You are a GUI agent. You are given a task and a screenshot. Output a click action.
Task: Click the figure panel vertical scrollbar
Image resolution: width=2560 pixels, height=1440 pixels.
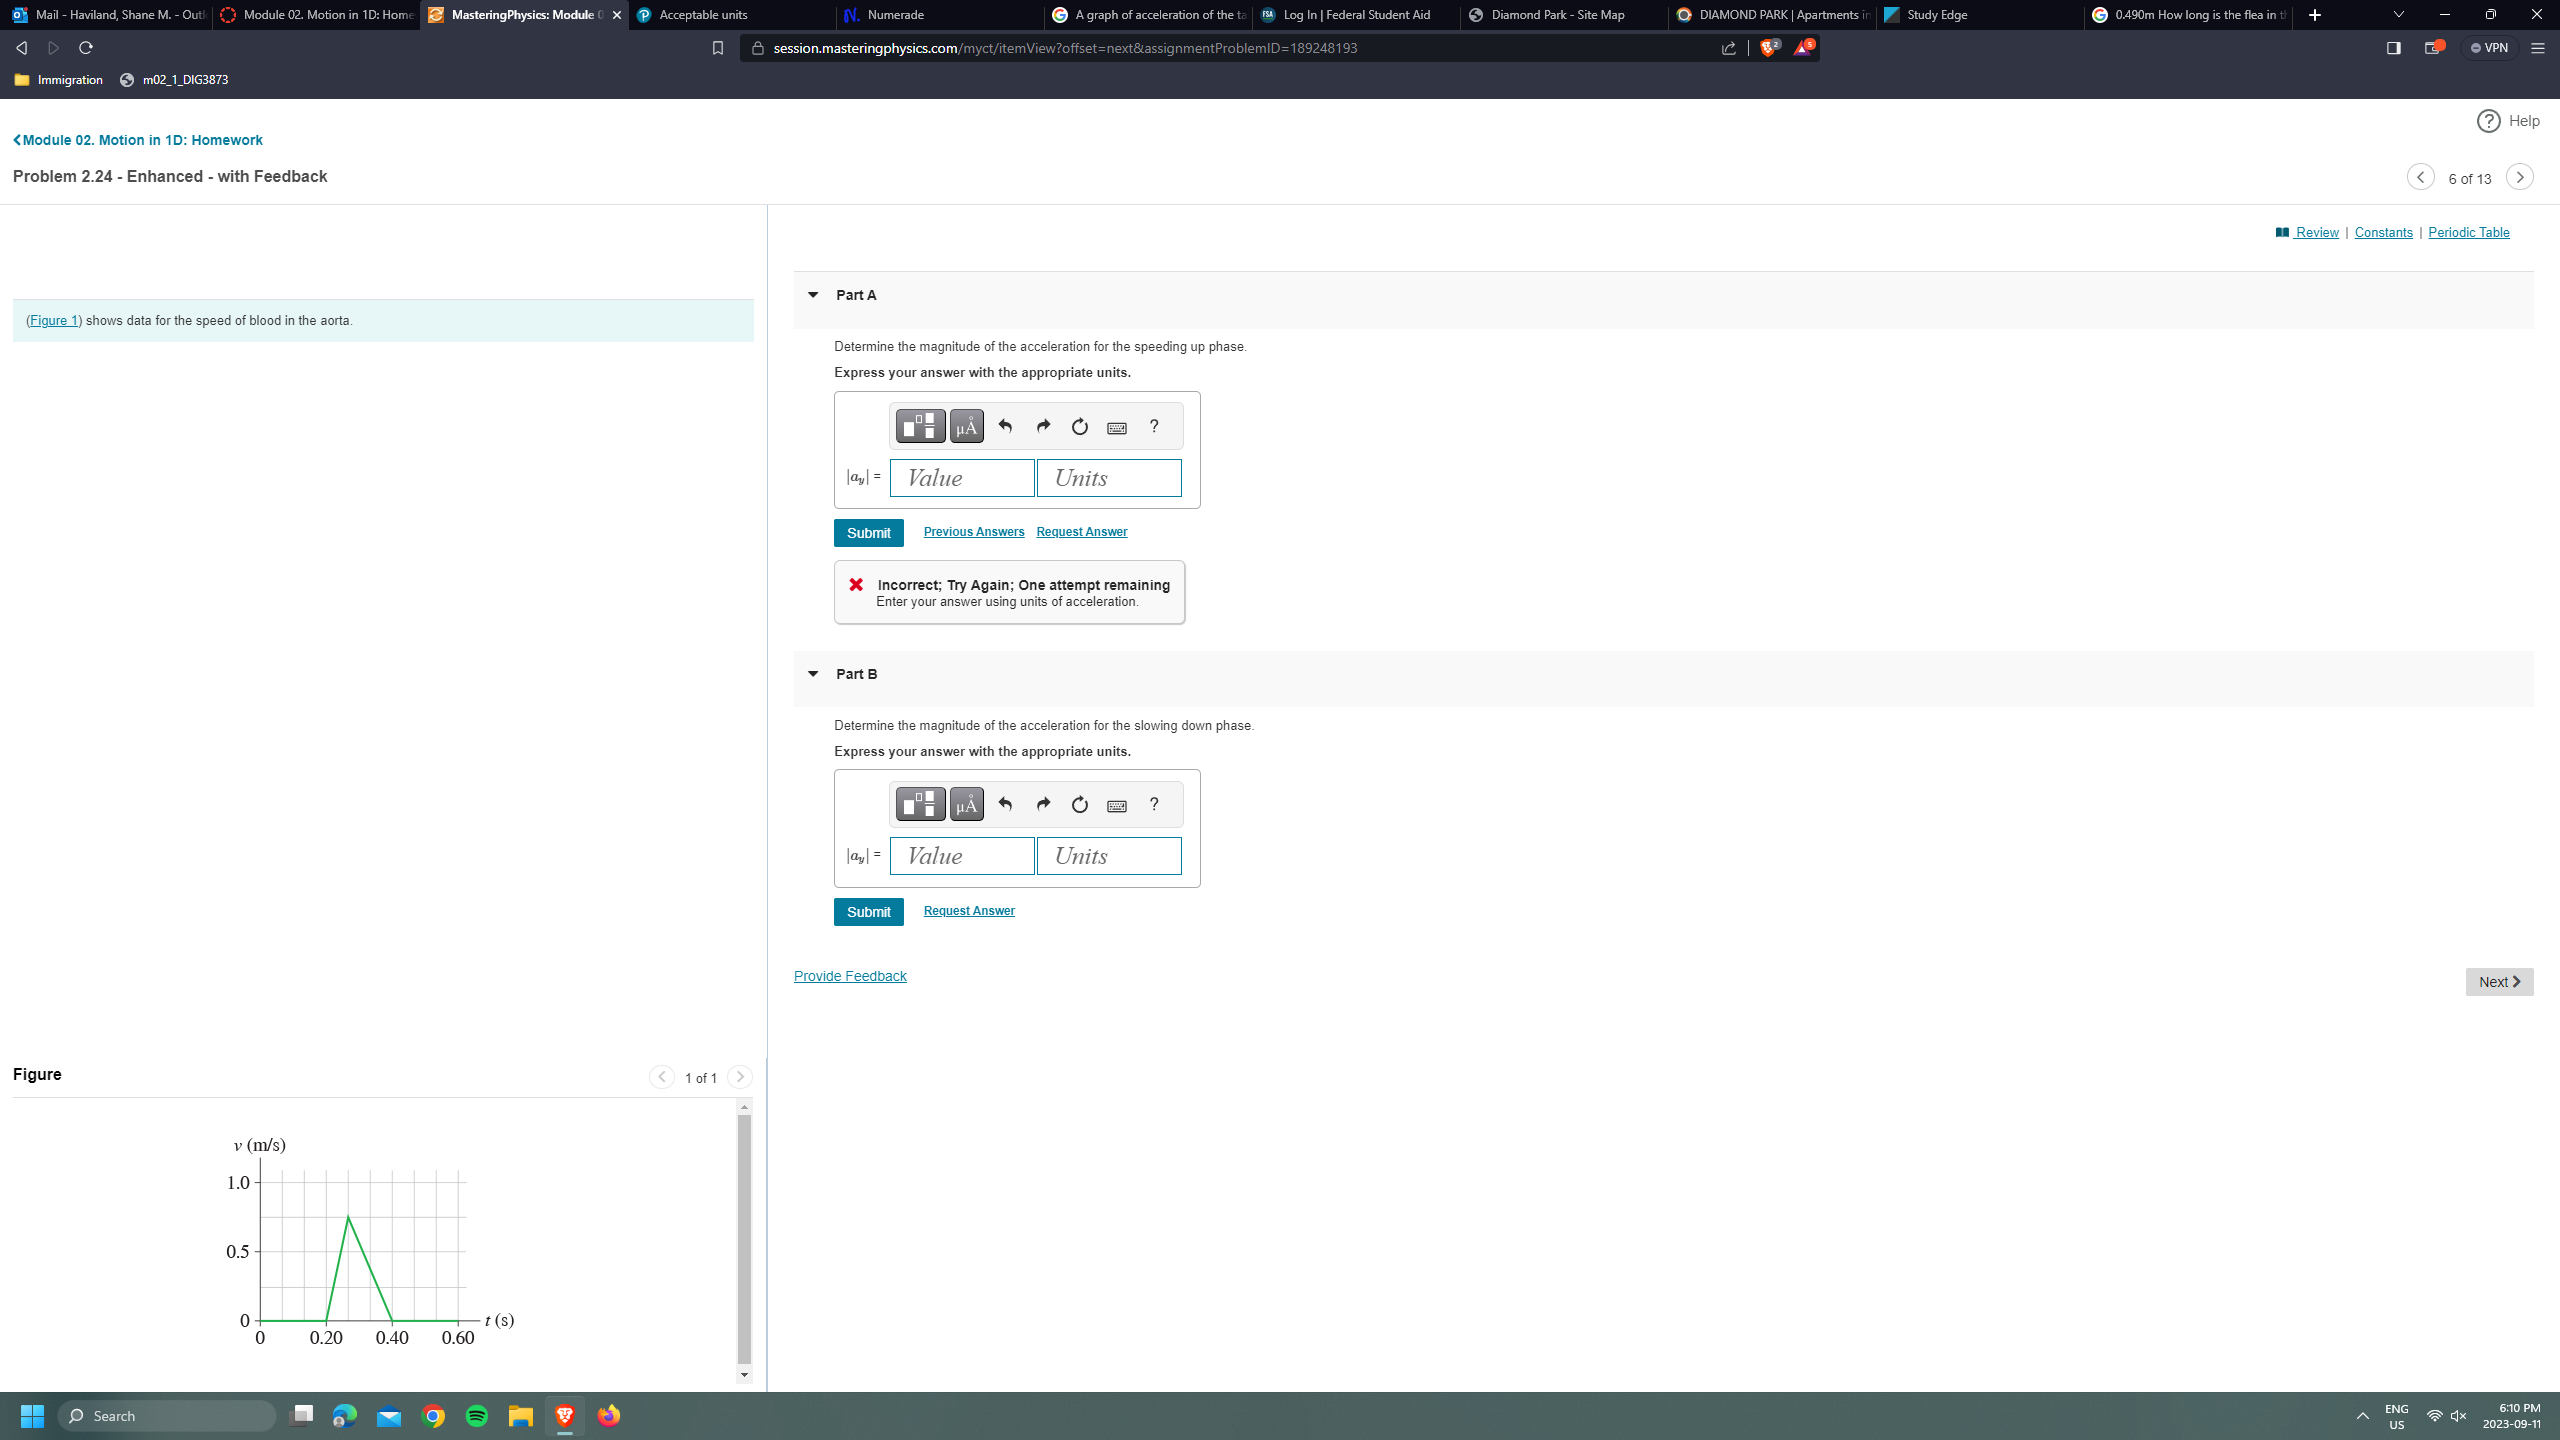743,1240
